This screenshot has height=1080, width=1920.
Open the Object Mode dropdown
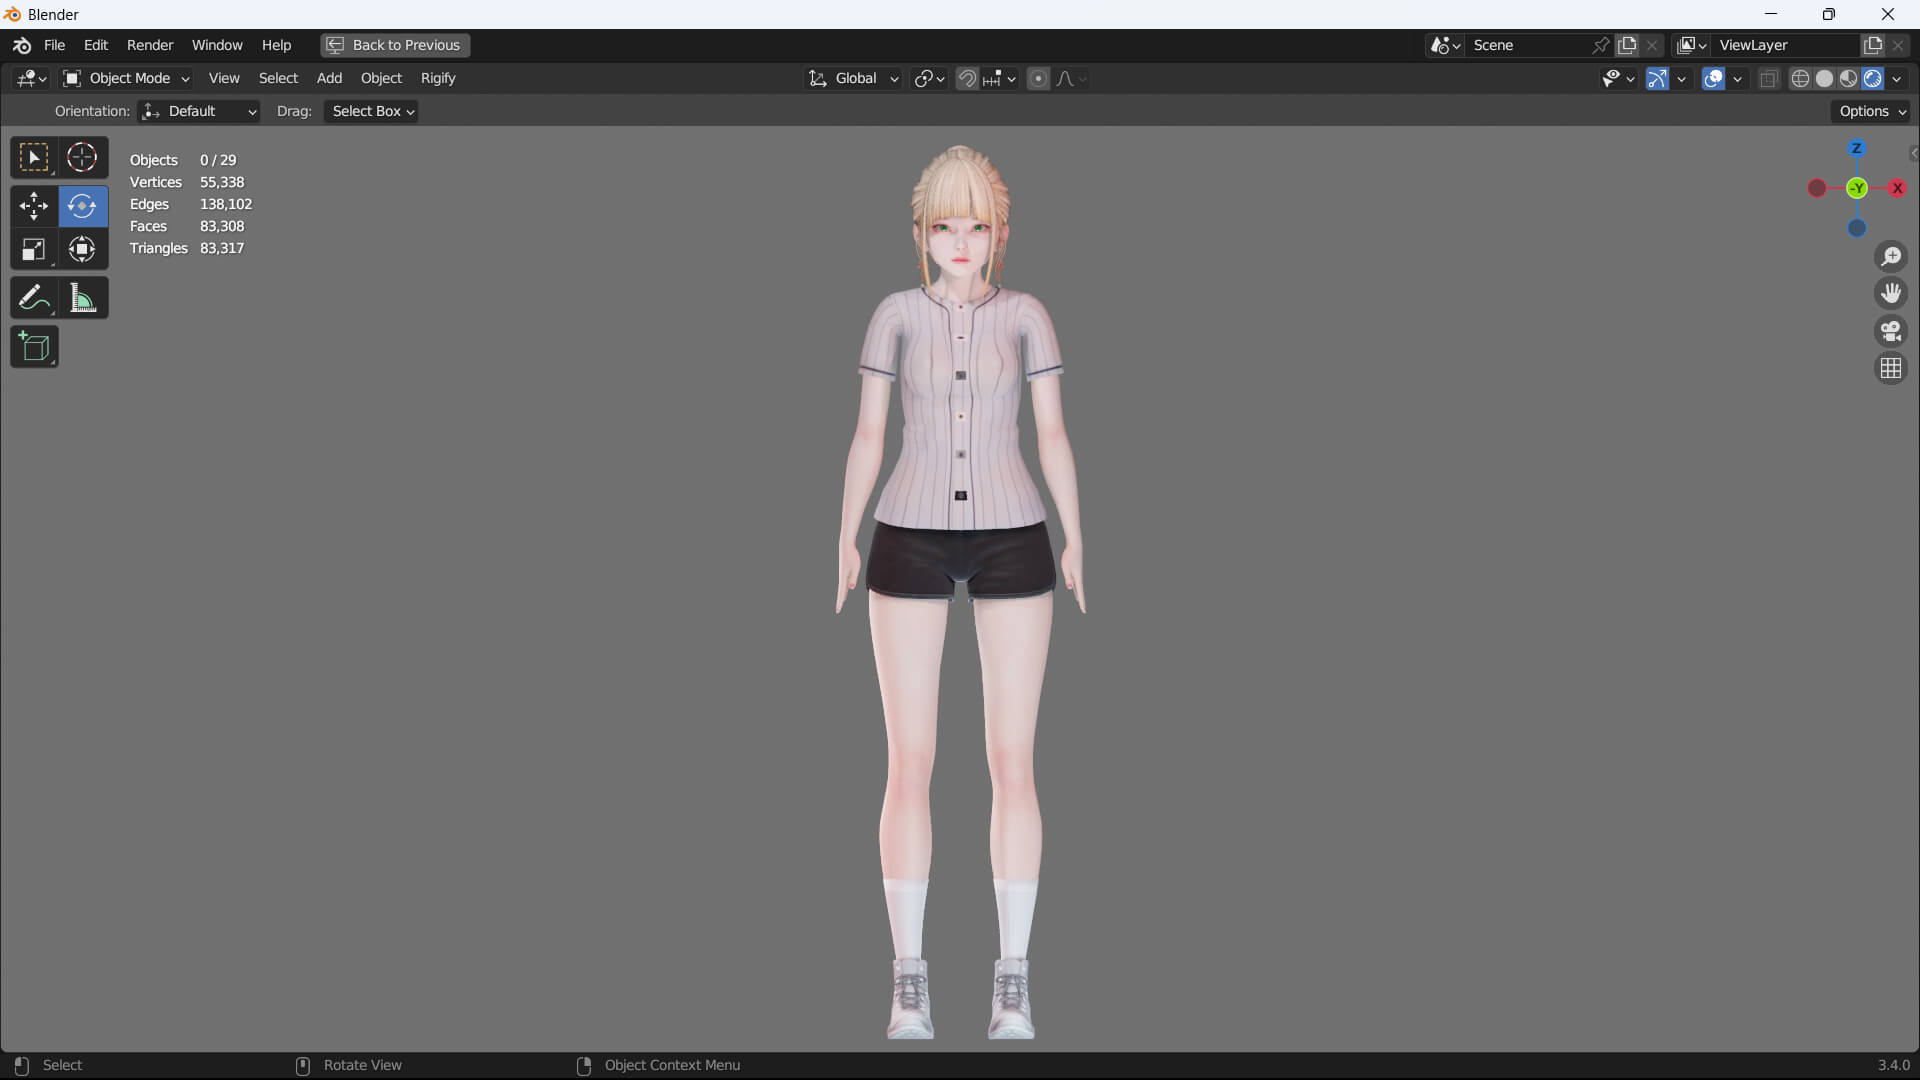click(126, 79)
